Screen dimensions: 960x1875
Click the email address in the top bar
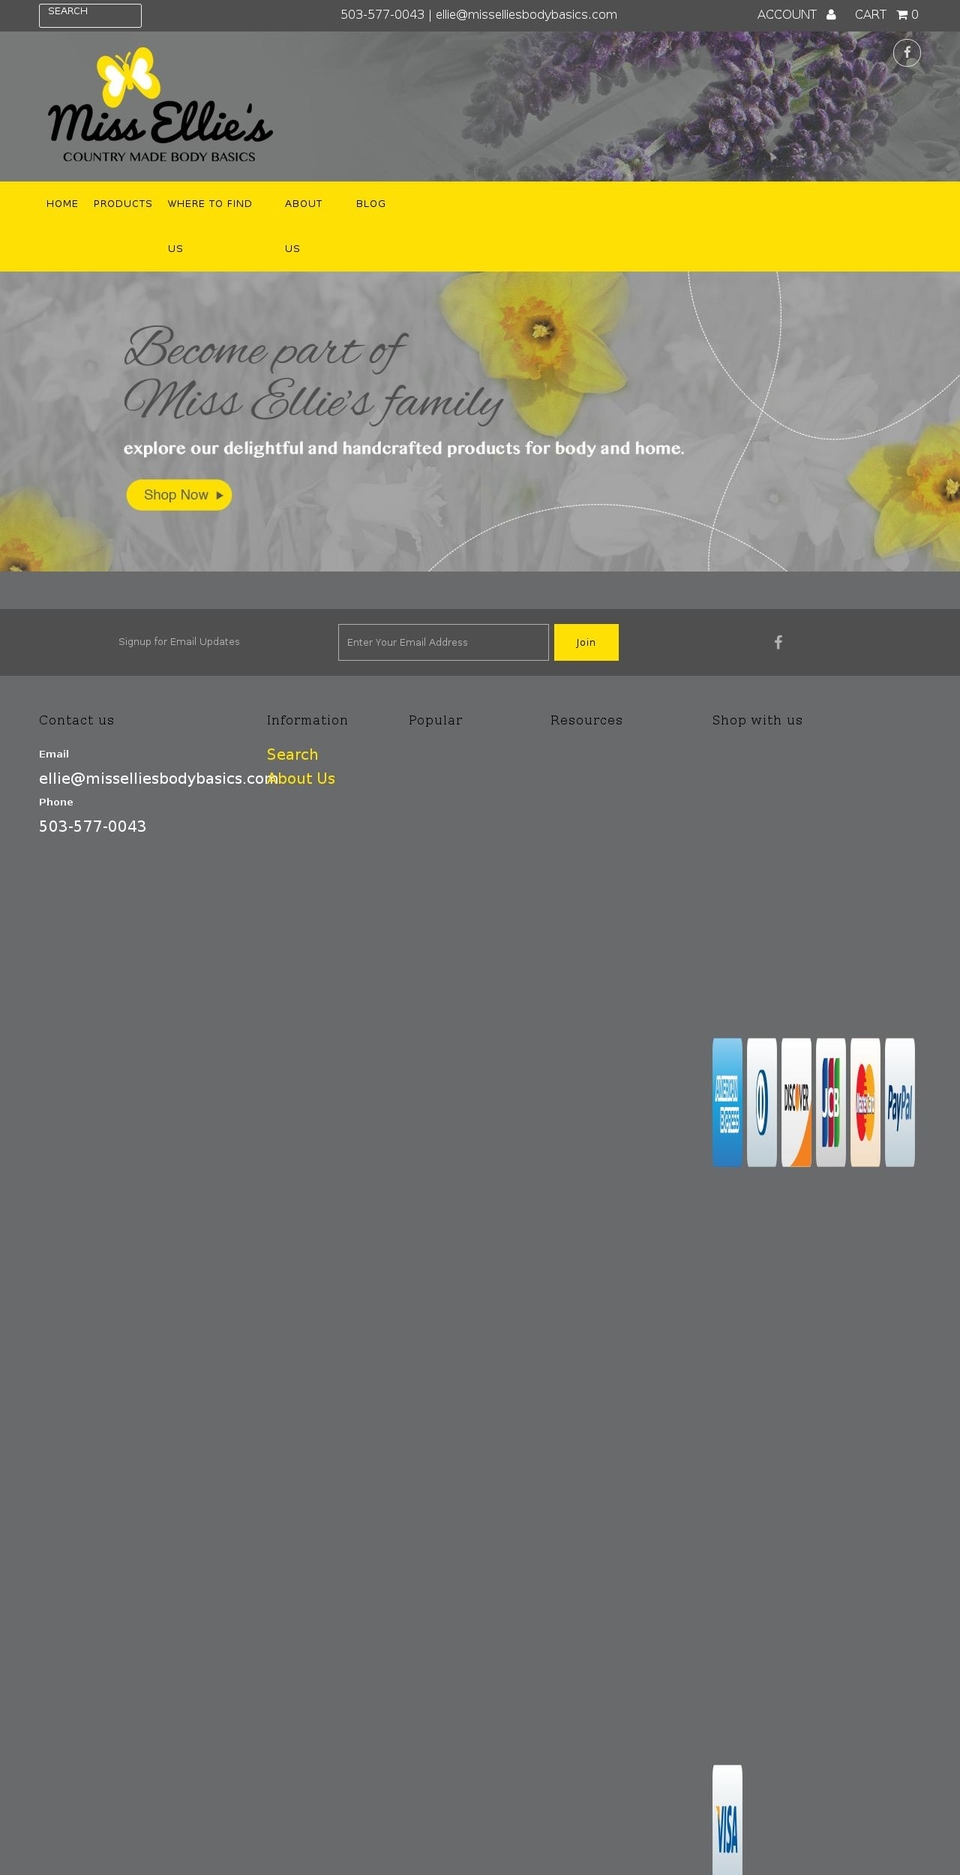click(526, 15)
